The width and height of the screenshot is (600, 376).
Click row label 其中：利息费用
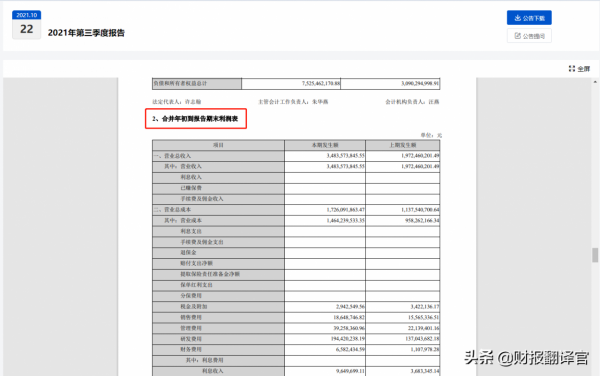click(x=204, y=360)
